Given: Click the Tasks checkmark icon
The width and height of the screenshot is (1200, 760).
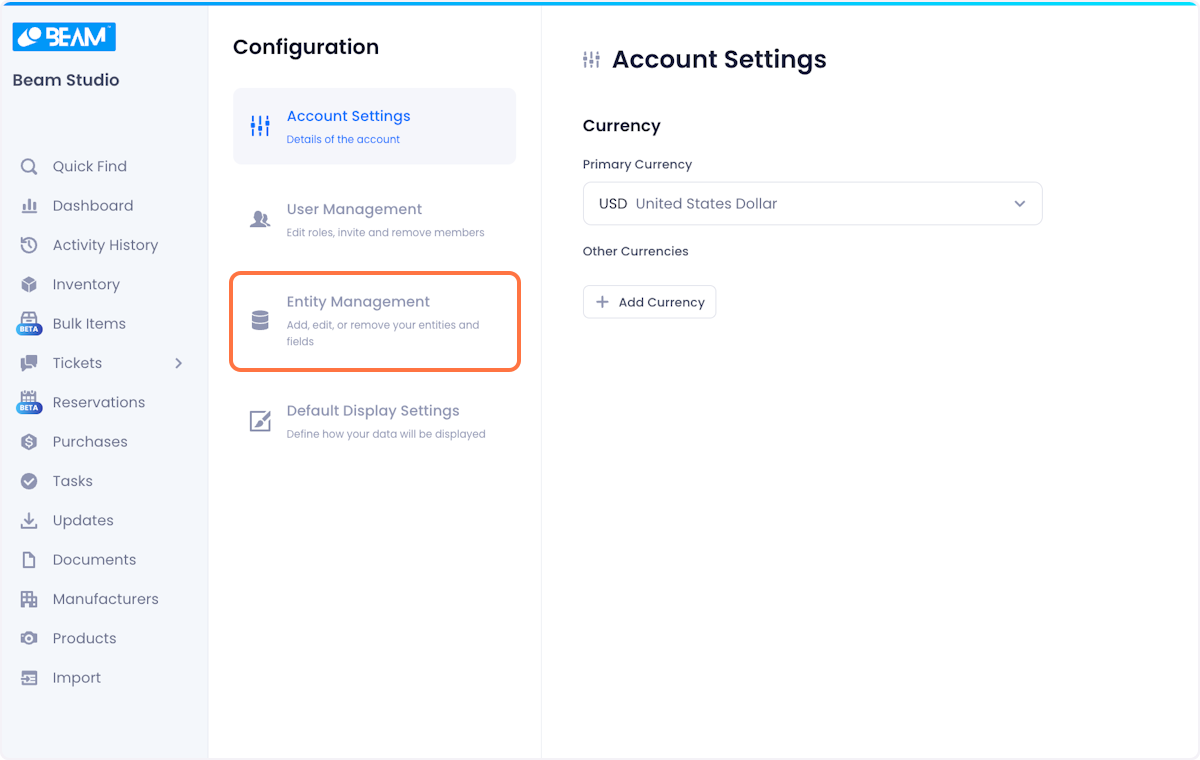Looking at the screenshot, I should [29, 481].
